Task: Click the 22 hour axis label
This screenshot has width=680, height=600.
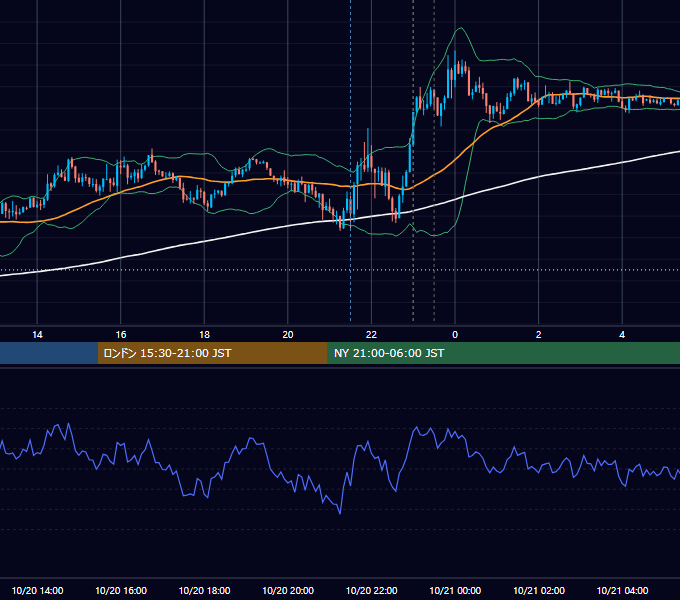Action: coord(371,335)
